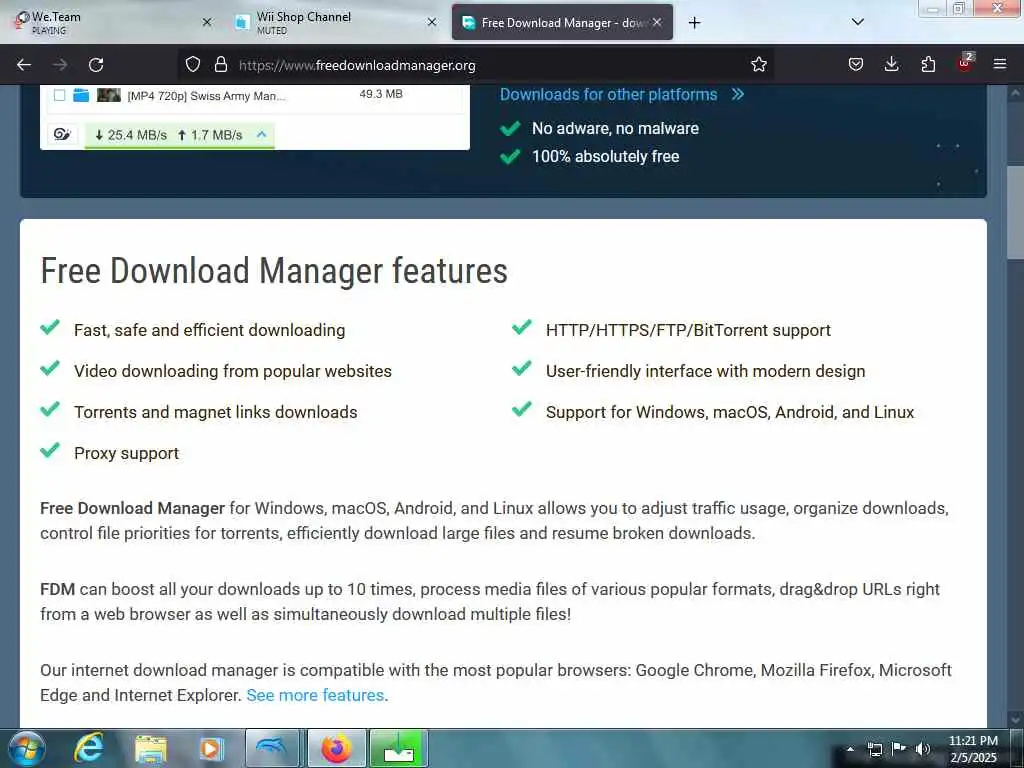Open the network tray icon
The width and height of the screenshot is (1024, 768).
(874, 749)
